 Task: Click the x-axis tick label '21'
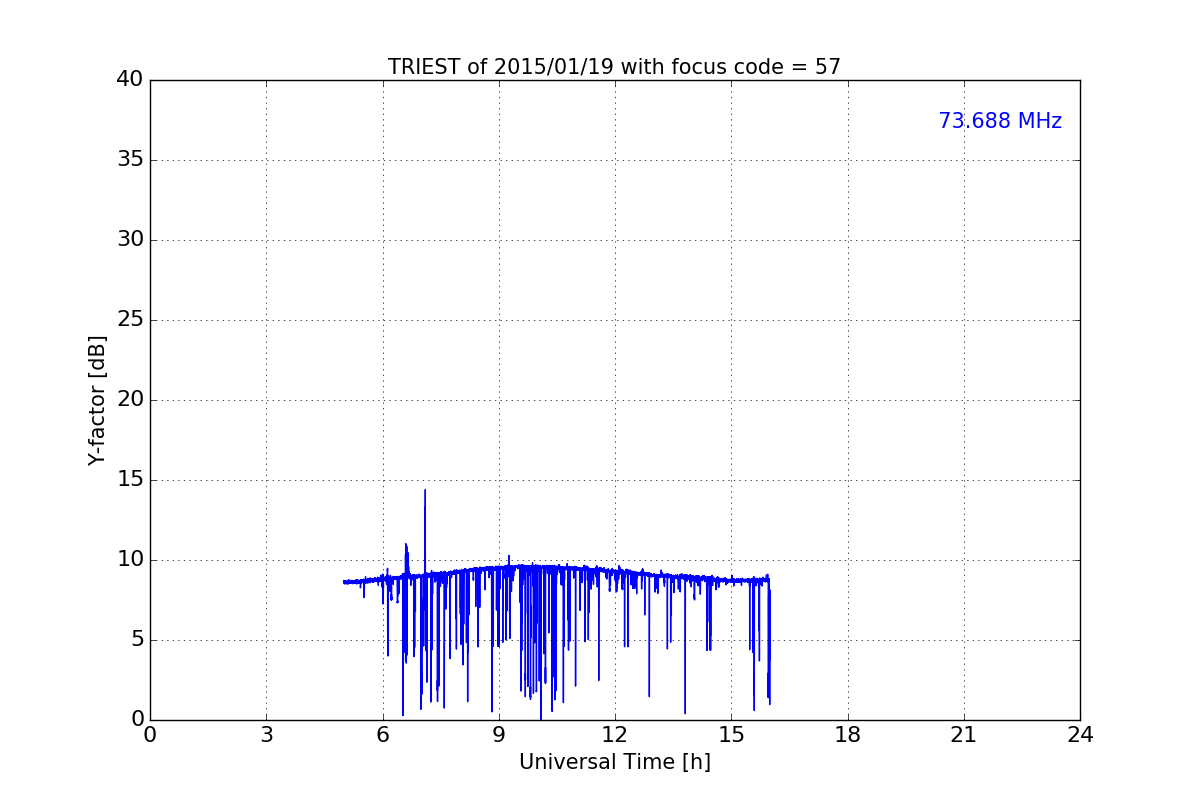(x=964, y=735)
